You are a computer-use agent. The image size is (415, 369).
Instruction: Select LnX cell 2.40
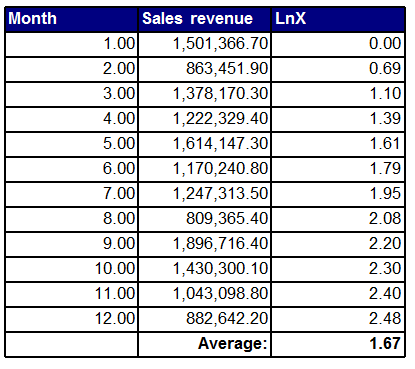point(338,294)
